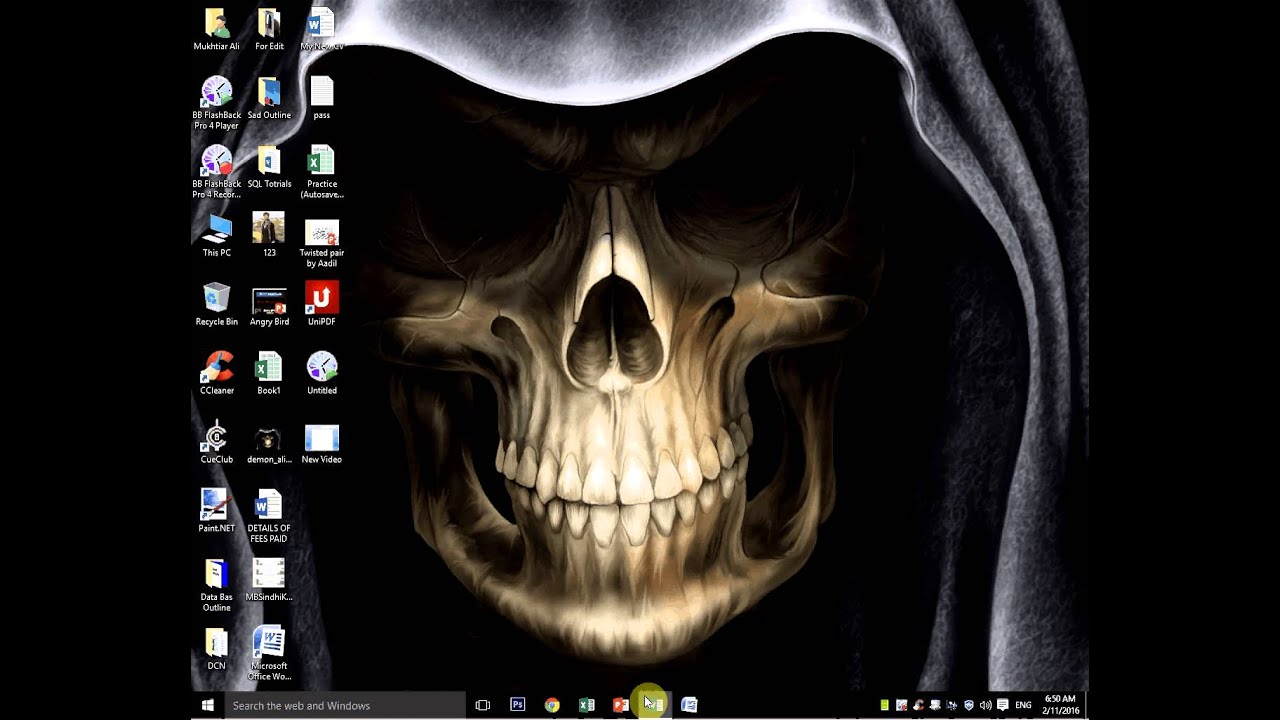Screen dimensions: 1280x720
Task: Open the SQL Totrials folder
Action: [269, 167]
